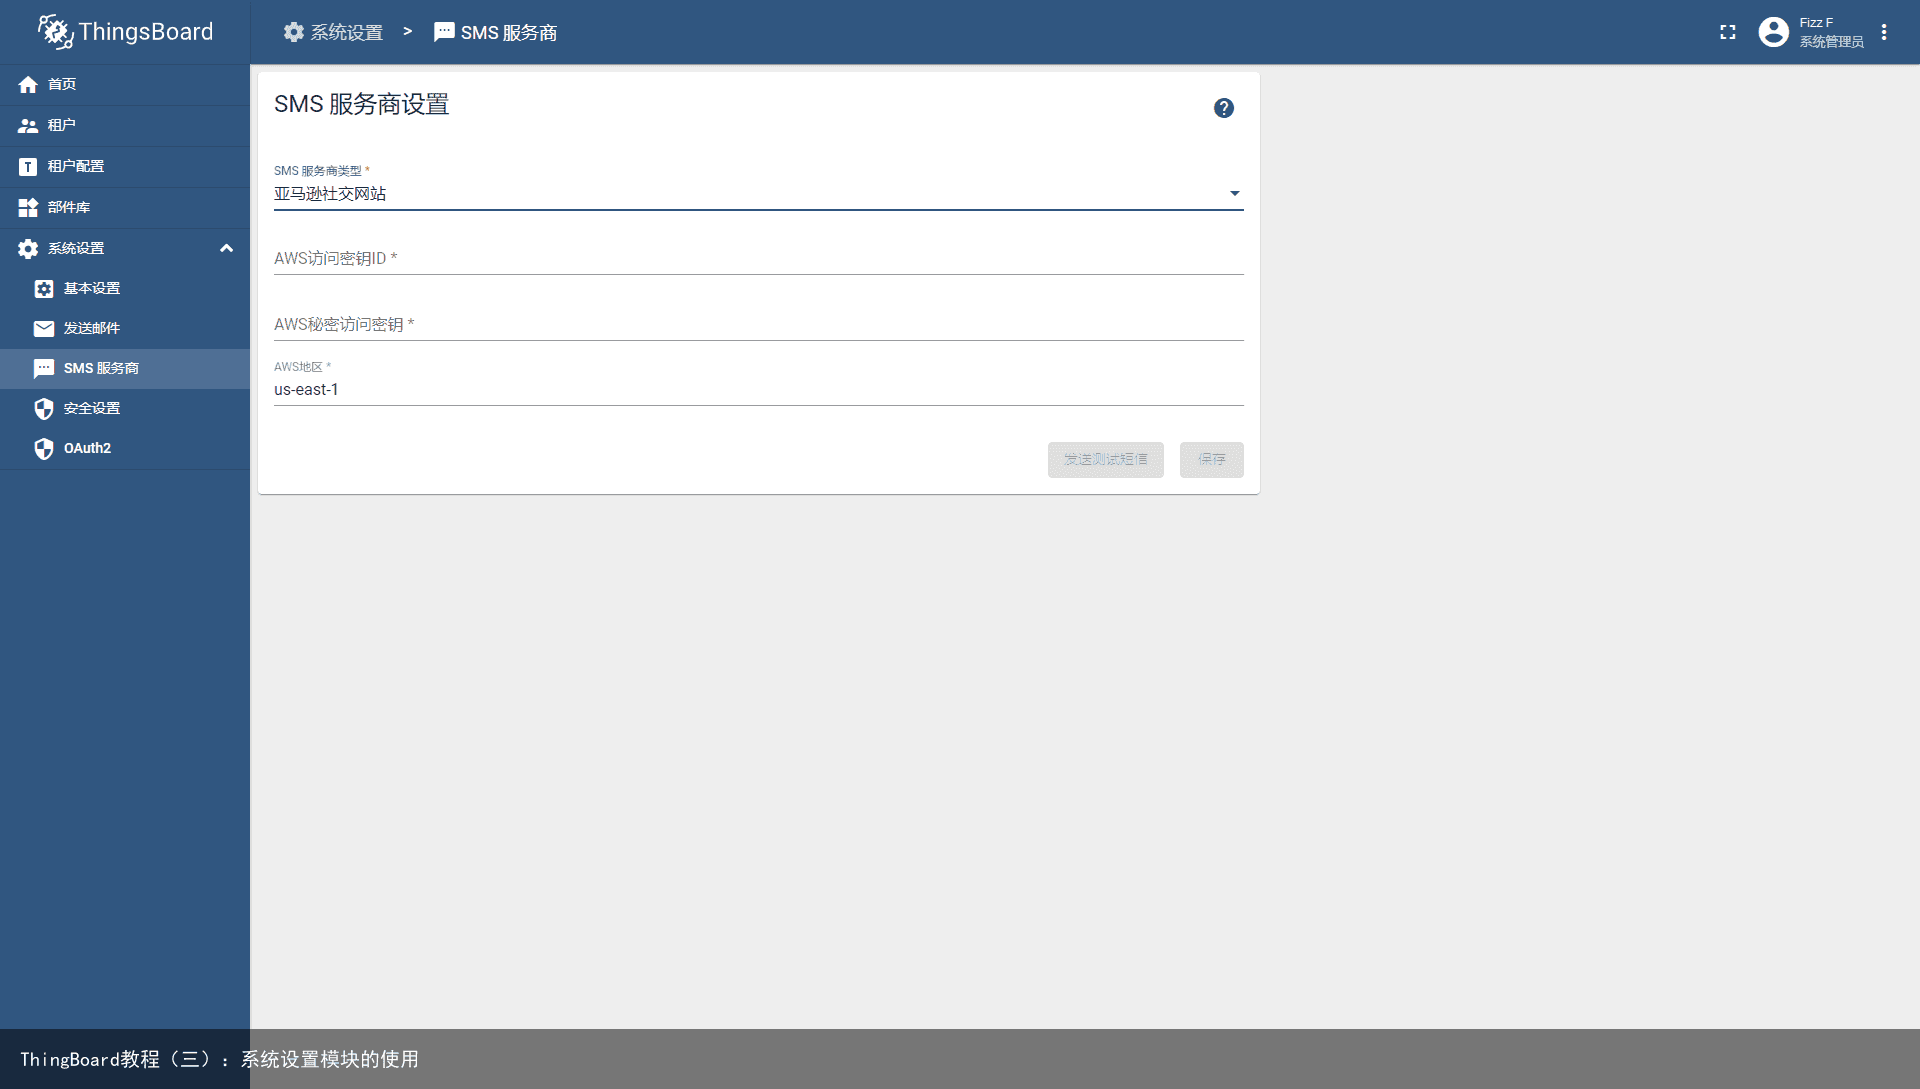Expand SMS服务商类型 dropdown
Image resolution: width=1920 pixels, height=1089 pixels.
[x=1232, y=194]
